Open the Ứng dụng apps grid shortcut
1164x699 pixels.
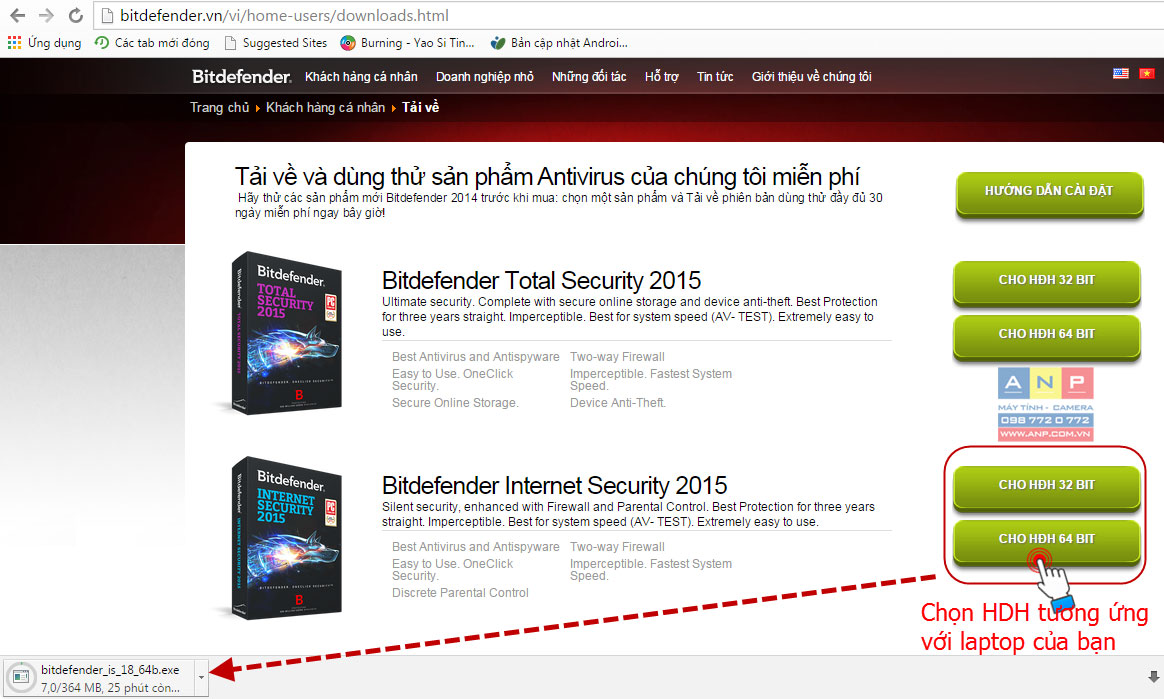45,43
